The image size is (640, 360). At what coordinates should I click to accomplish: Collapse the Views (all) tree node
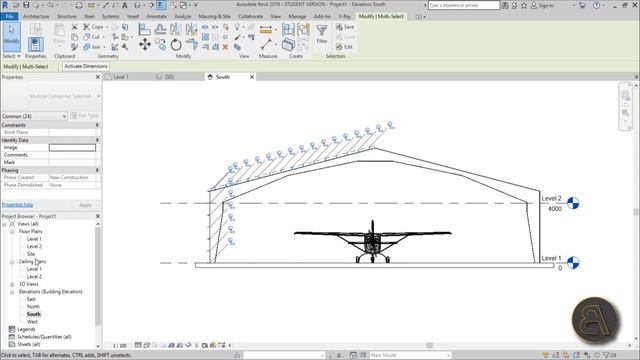pyautogui.click(x=4, y=224)
